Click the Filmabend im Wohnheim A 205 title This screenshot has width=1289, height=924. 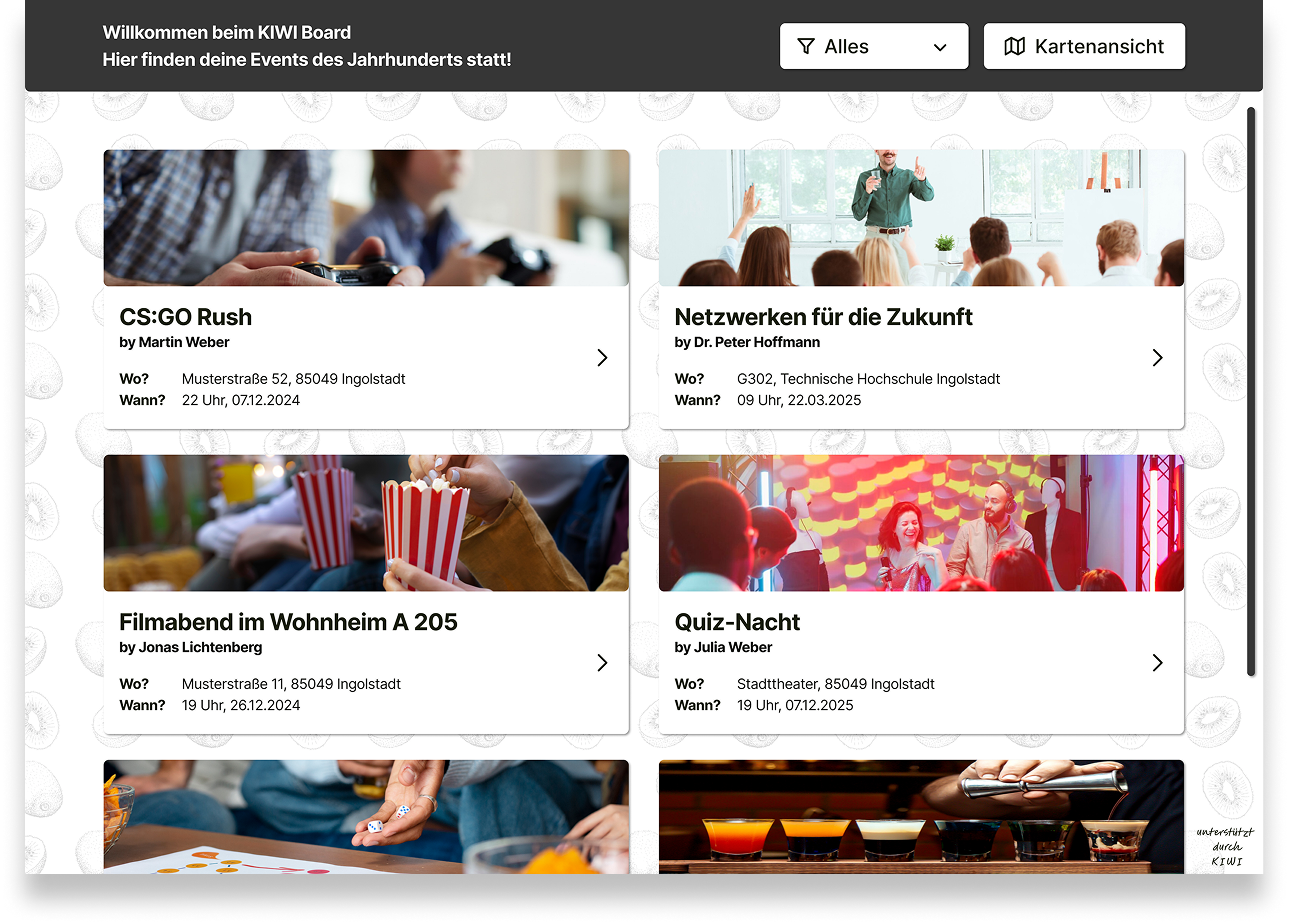(x=288, y=622)
